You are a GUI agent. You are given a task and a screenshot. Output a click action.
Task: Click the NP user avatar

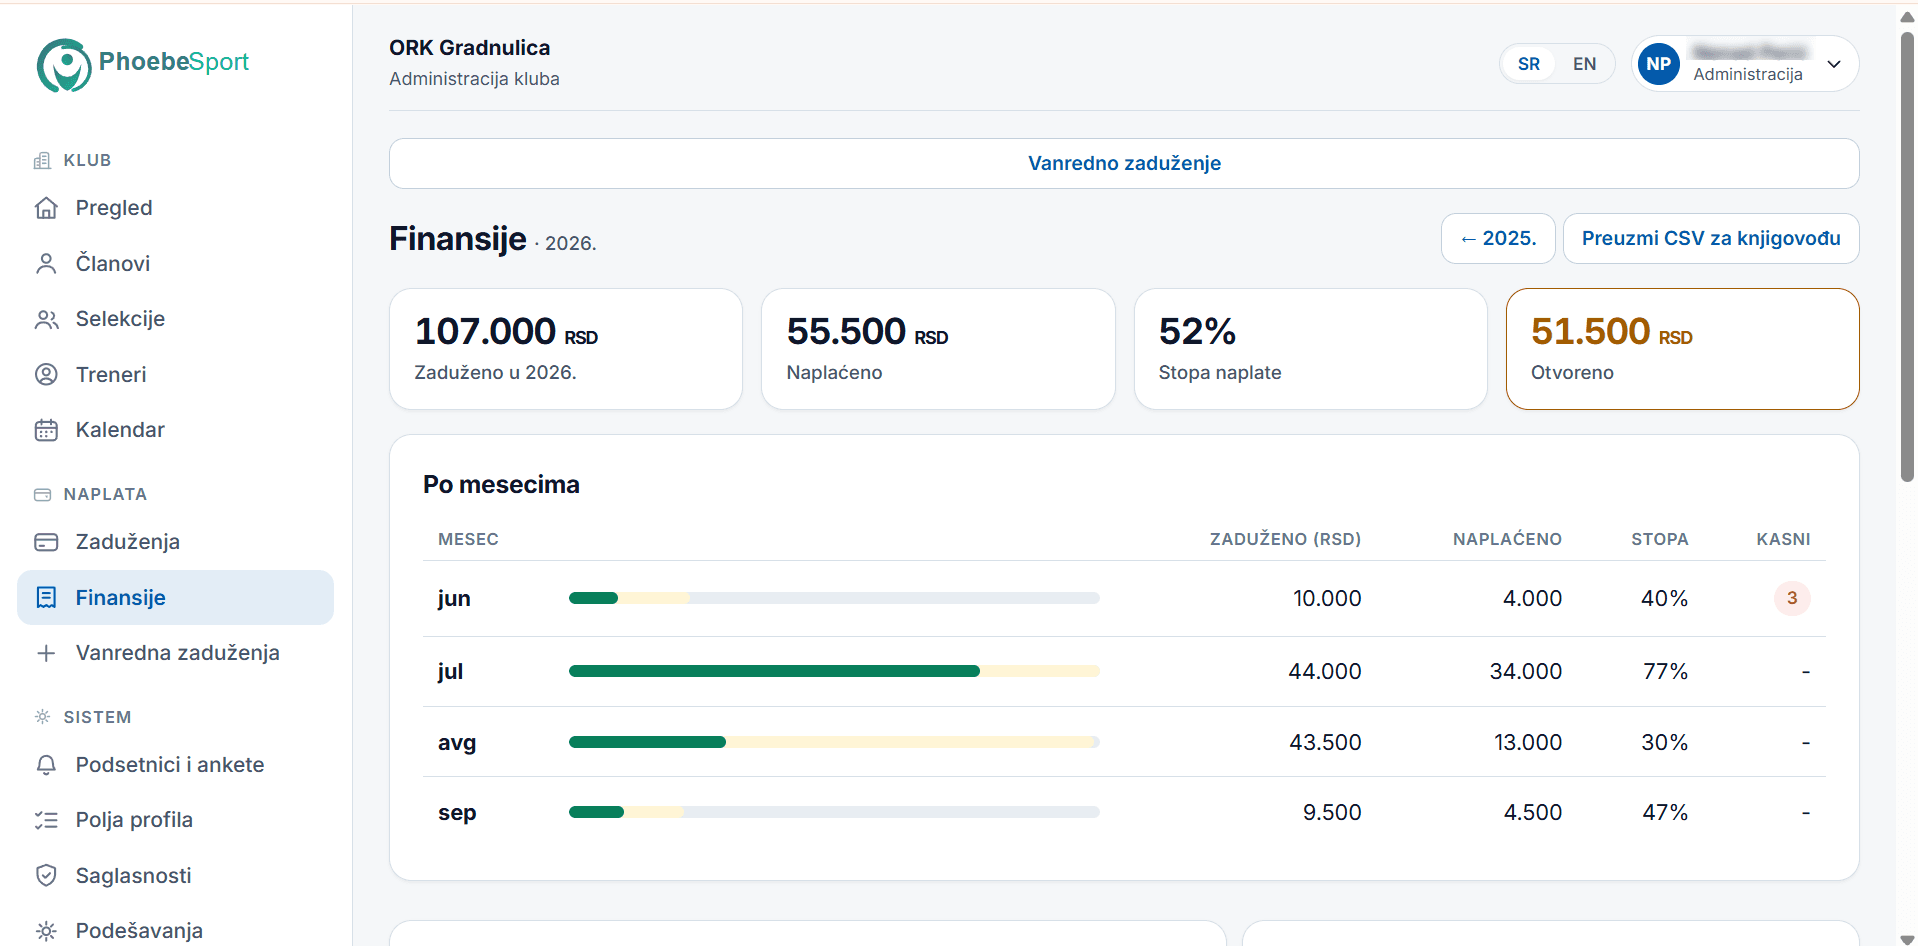[x=1658, y=64]
